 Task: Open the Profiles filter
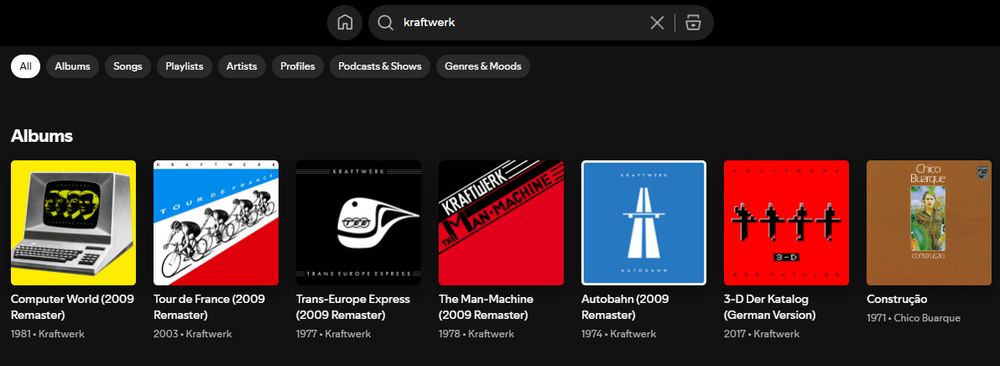(298, 66)
